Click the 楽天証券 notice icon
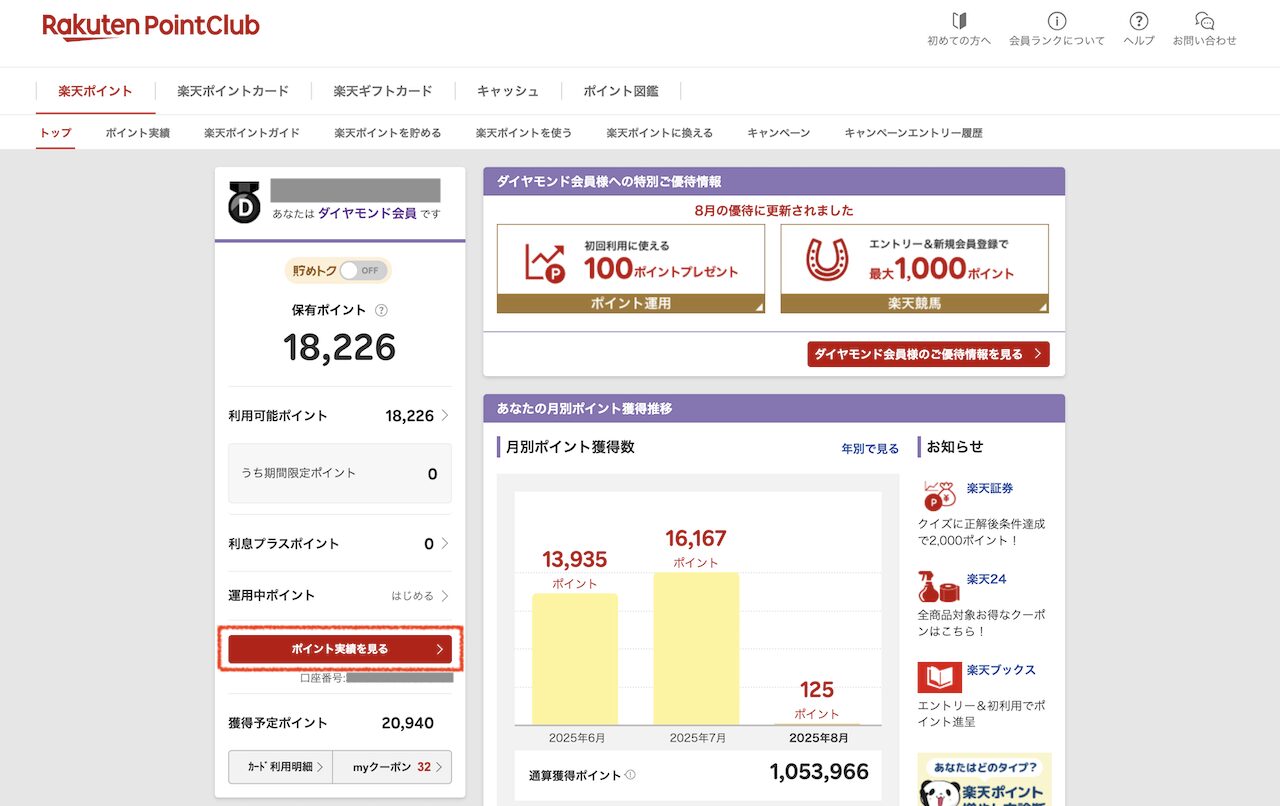Image resolution: width=1280 pixels, height=806 pixels. click(938, 494)
